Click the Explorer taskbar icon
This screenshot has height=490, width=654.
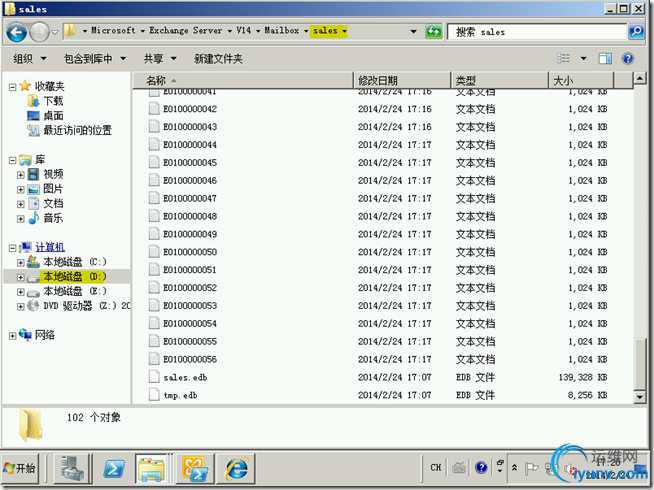[151, 468]
